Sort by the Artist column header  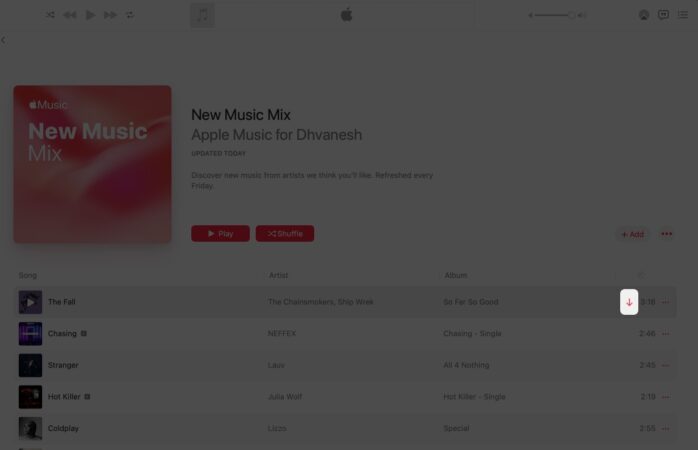(278, 276)
